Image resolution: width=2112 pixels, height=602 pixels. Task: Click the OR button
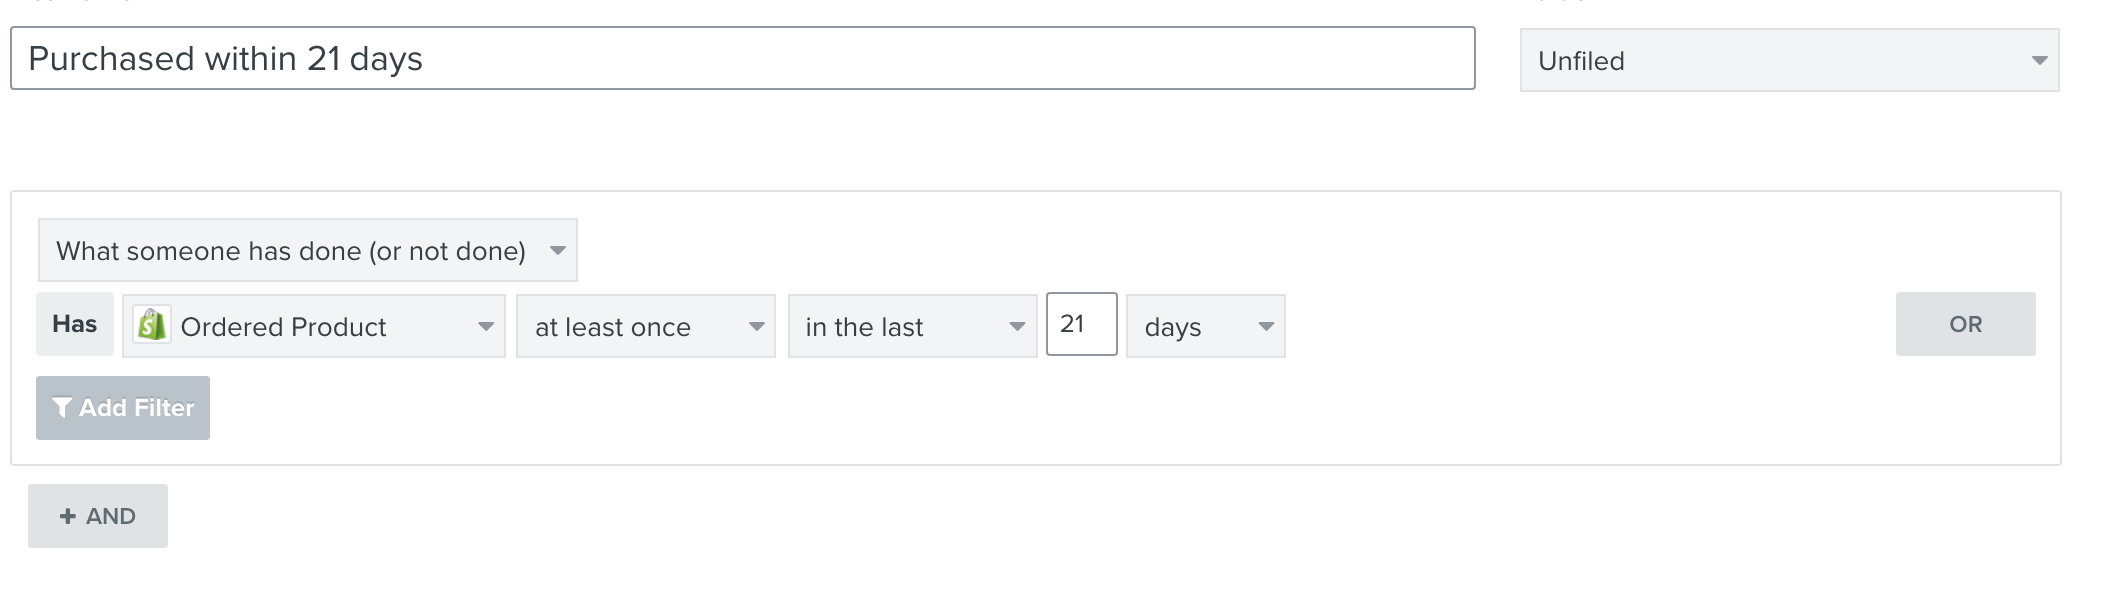(1966, 324)
